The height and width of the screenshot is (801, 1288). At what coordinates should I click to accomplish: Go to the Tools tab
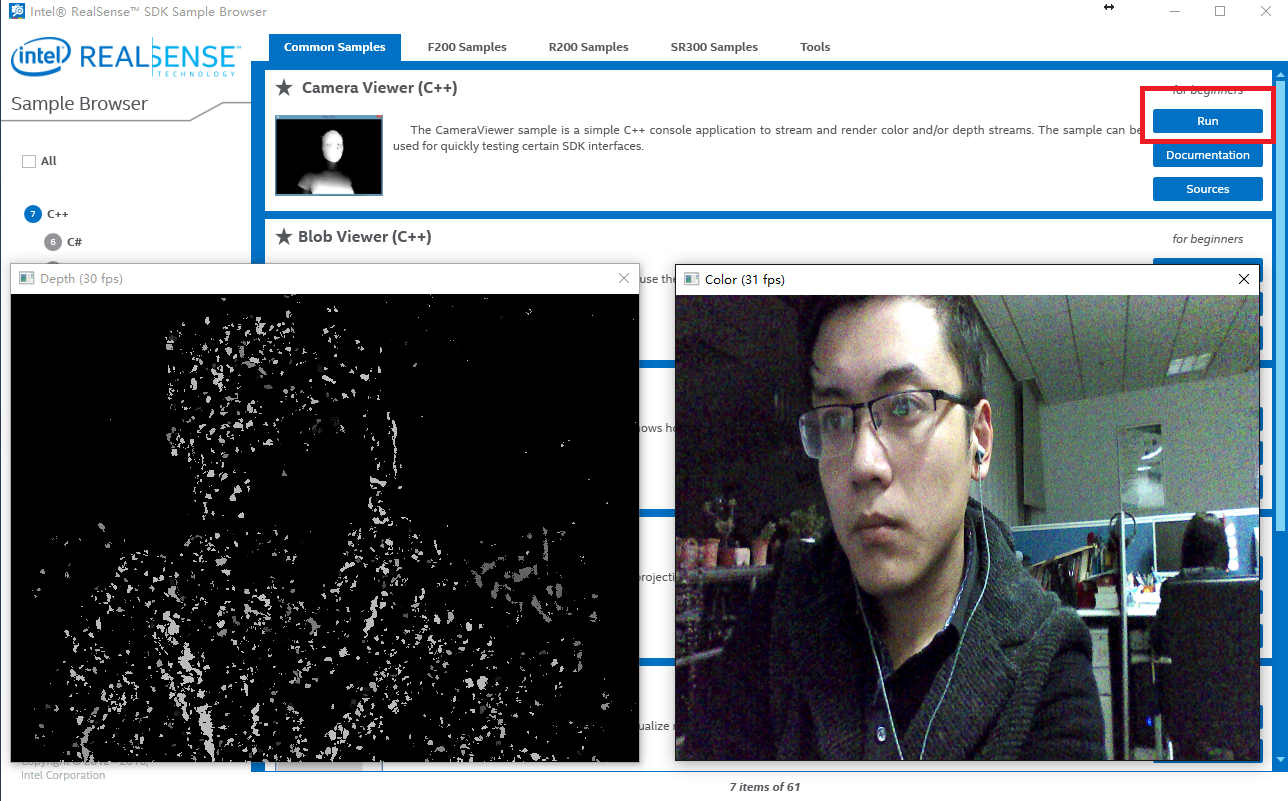tap(815, 47)
